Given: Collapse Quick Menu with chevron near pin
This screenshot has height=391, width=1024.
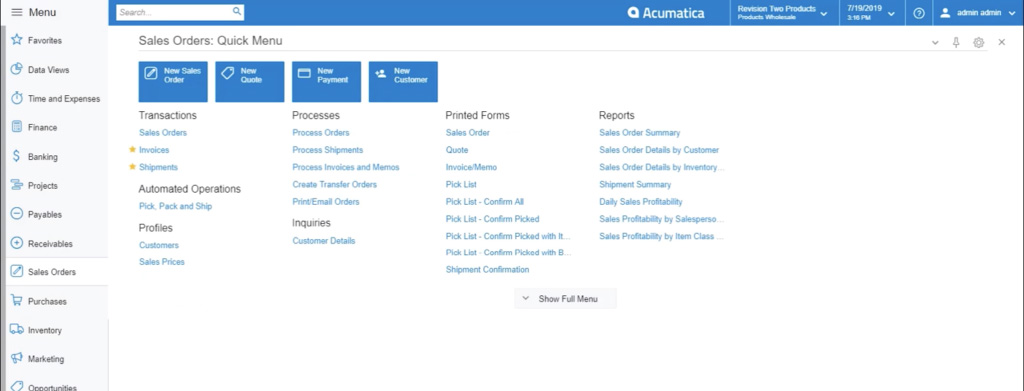Looking at the screenshot, I should [935, 42].
